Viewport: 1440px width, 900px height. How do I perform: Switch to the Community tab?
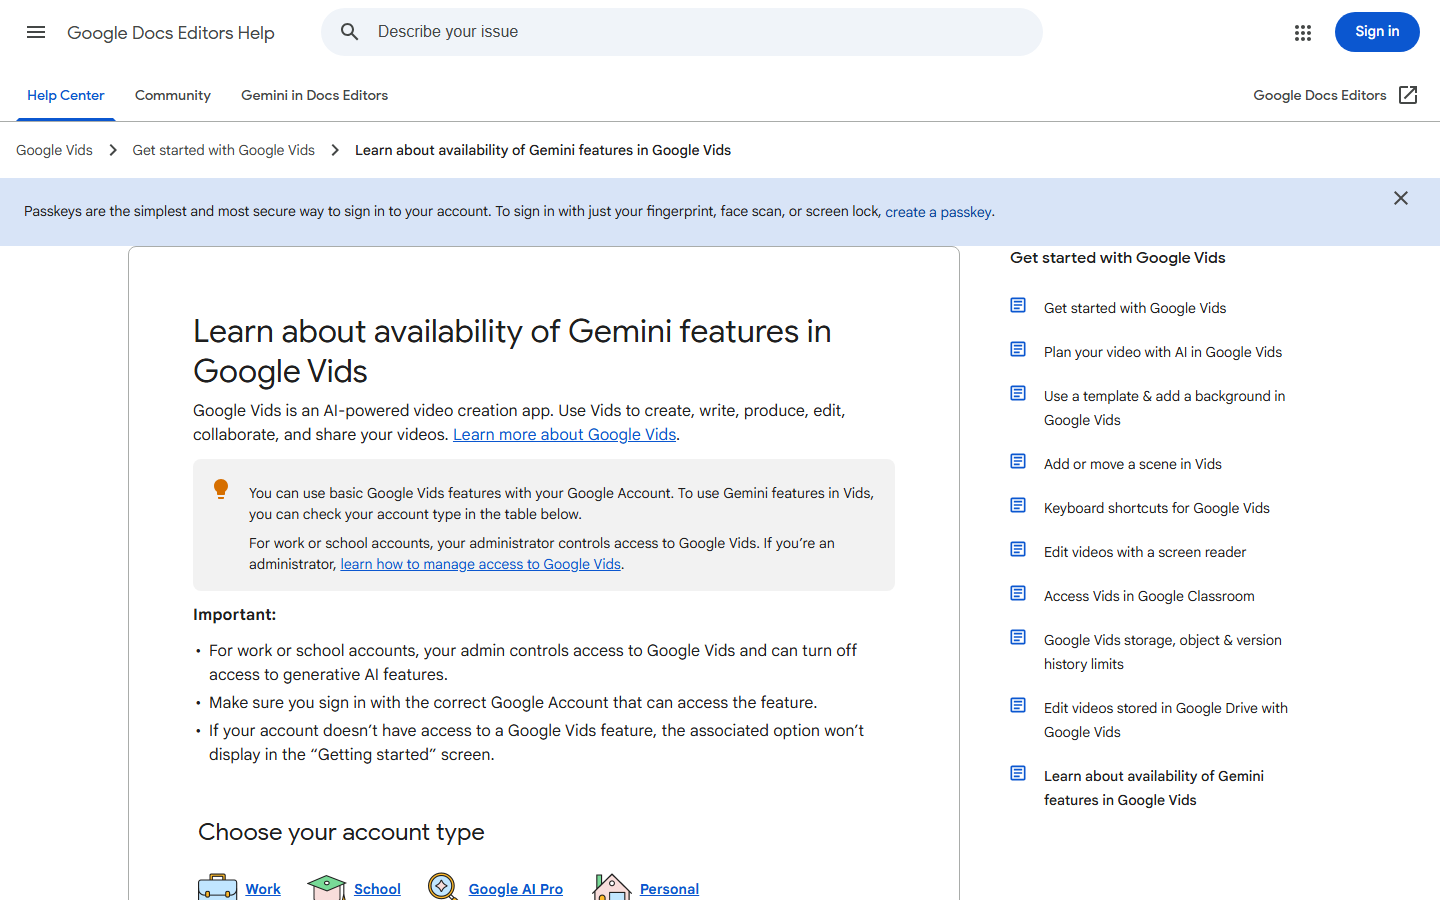173,96
